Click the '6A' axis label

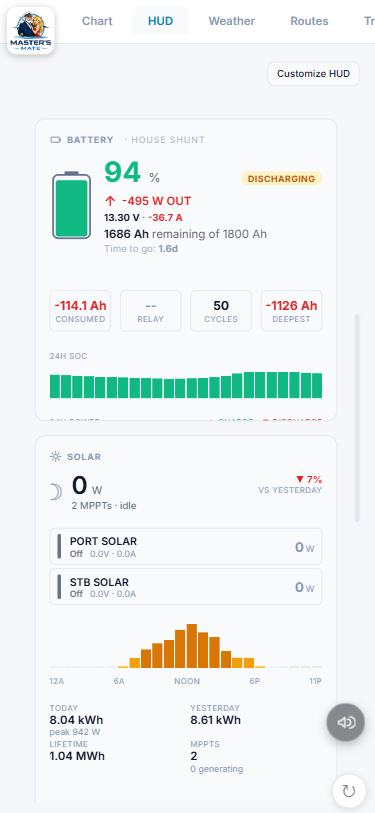(119, 681)
